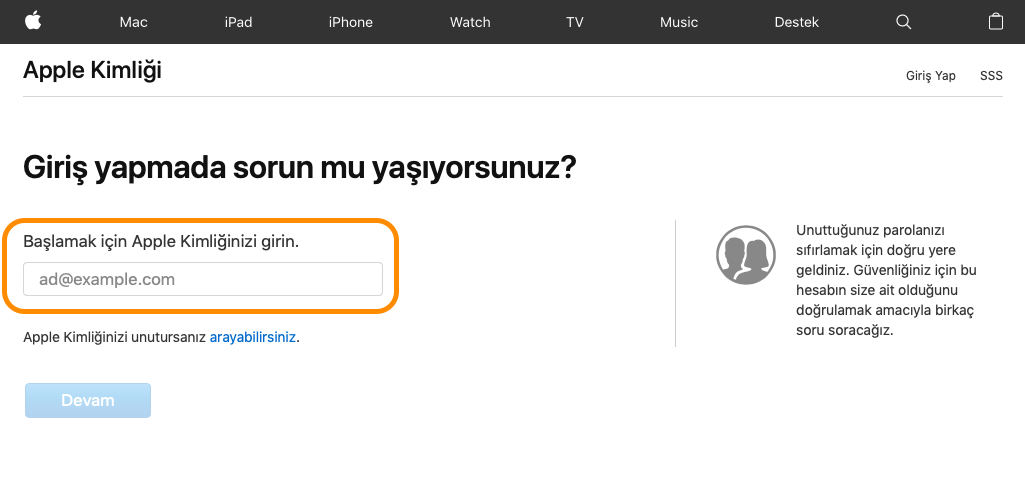Open the Destek support page
Viewport: 1025px width, 478px height.
coord(796,22)
